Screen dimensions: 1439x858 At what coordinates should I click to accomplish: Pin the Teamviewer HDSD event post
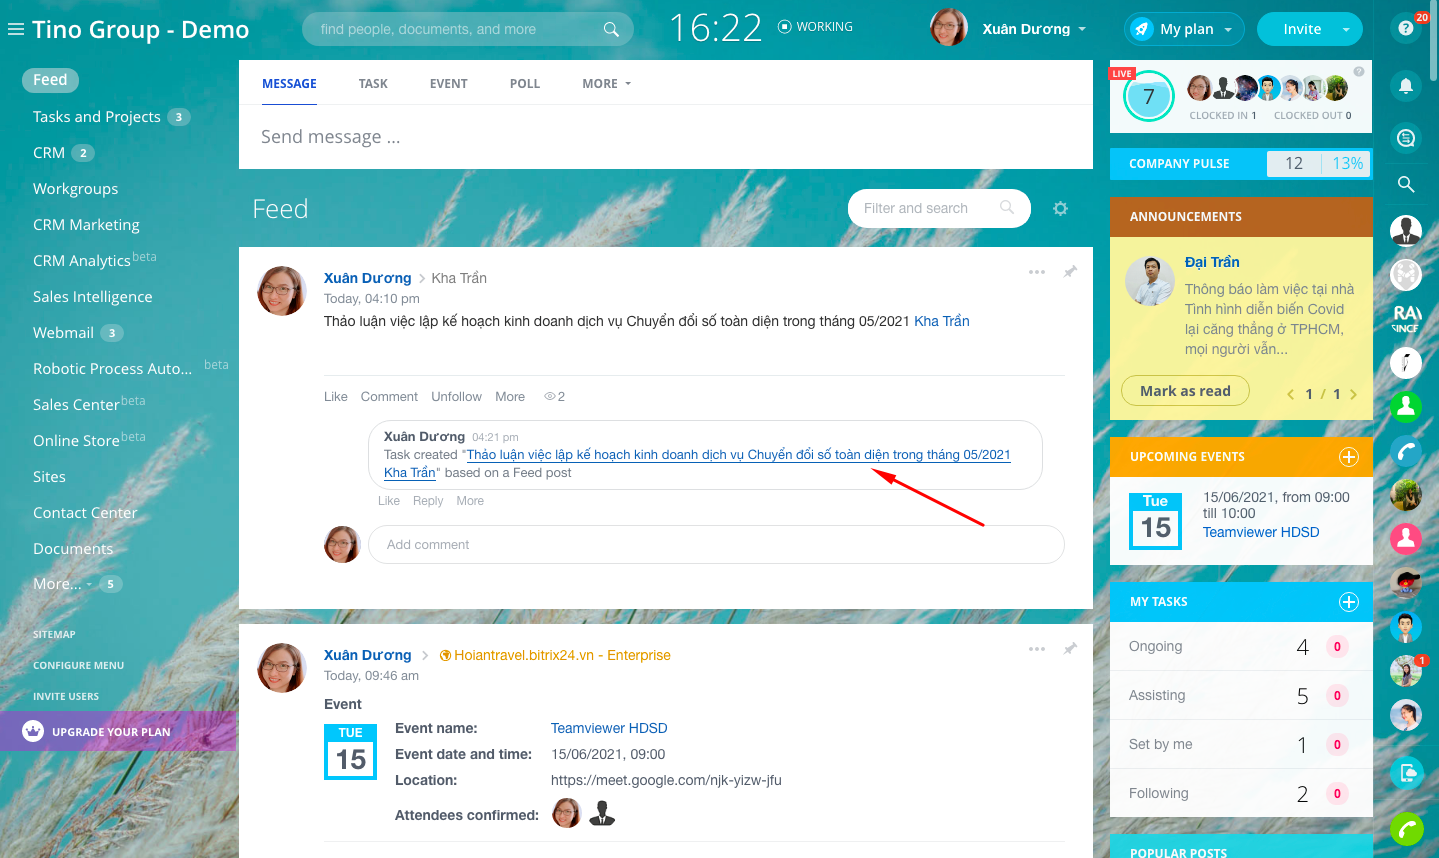(1070, 649)
